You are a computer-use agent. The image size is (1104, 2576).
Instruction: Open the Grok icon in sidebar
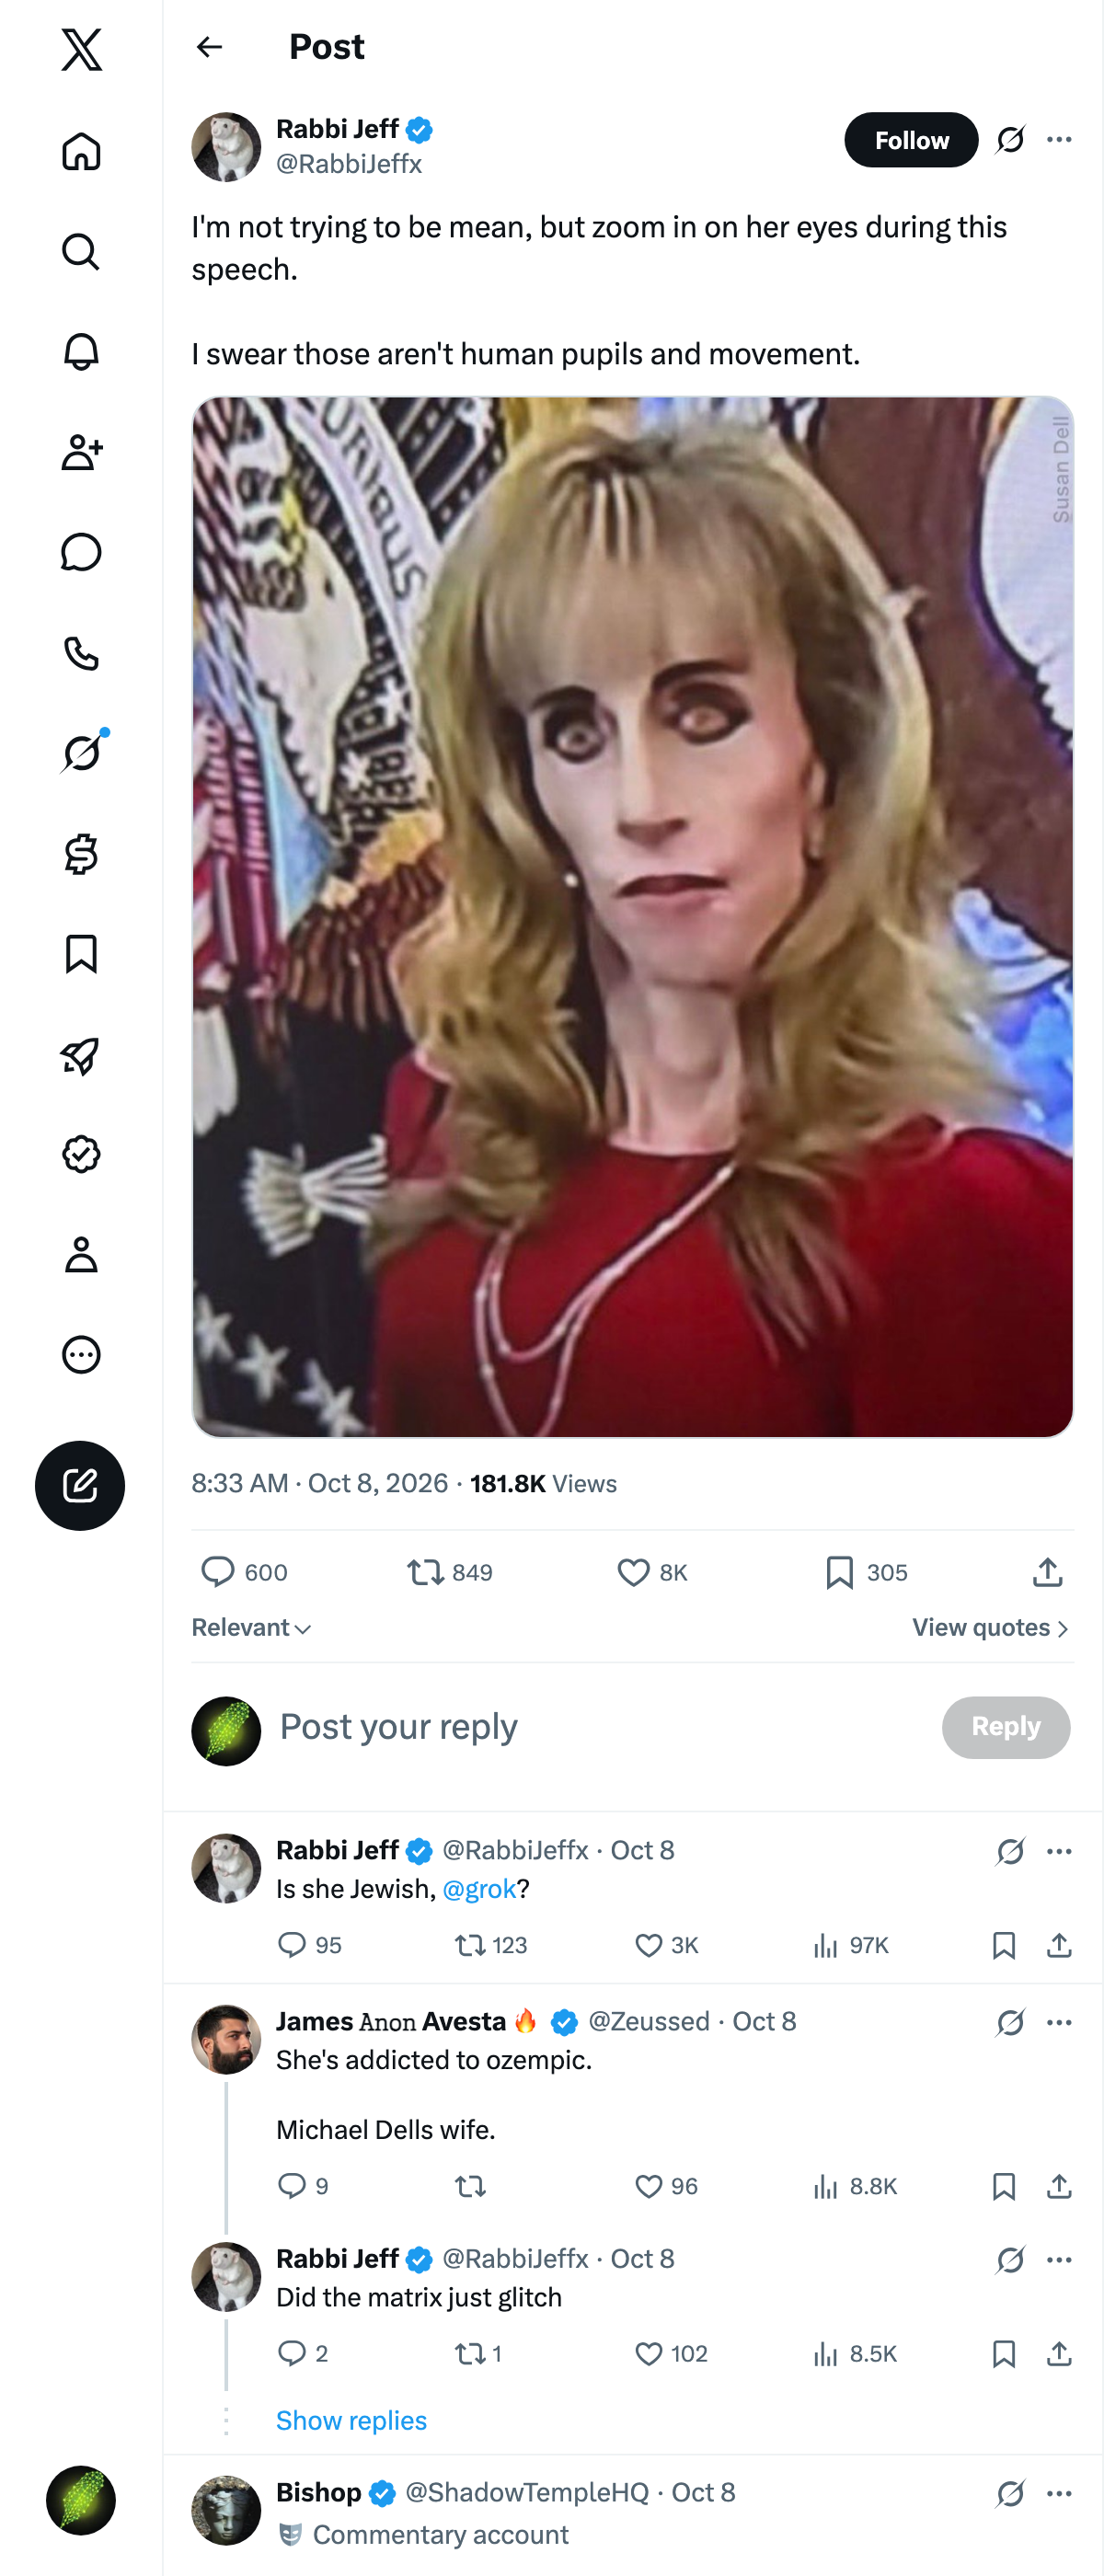click(x=82, y=752)
